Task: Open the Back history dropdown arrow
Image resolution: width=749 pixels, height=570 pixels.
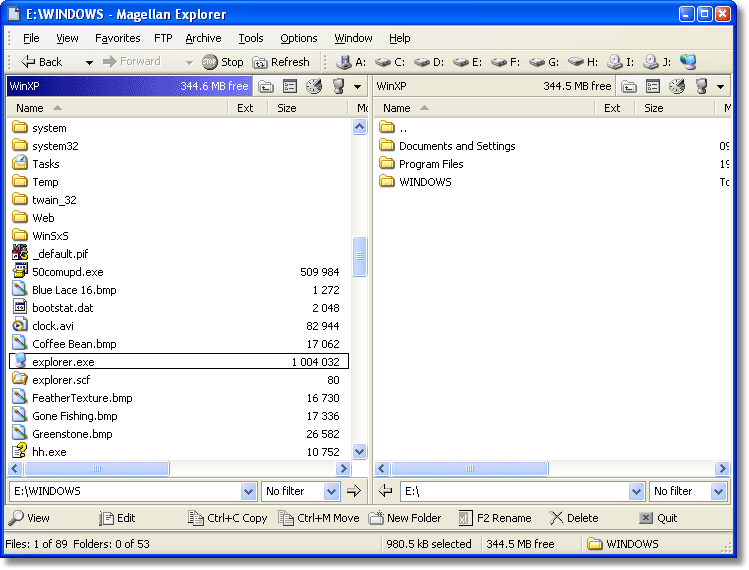Action: tap(89, 62)
